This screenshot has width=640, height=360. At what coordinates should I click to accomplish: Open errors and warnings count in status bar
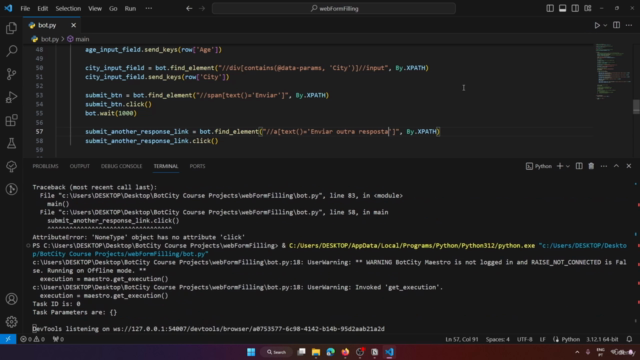(x=33, y=339)
